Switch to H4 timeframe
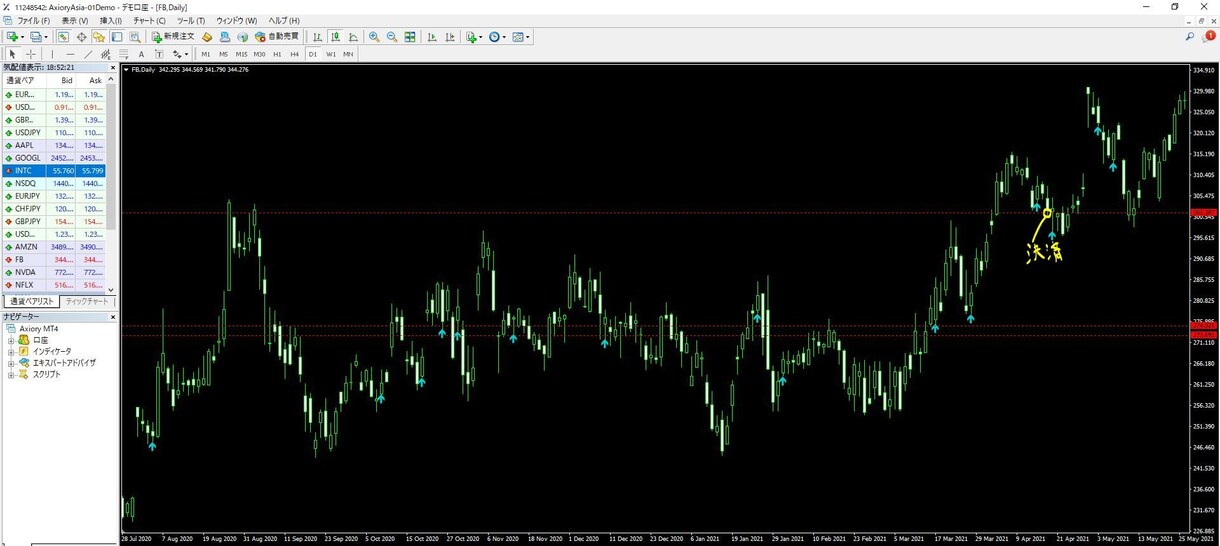The width and height of the screenshot is (1220, 546). tap(294, 54)
